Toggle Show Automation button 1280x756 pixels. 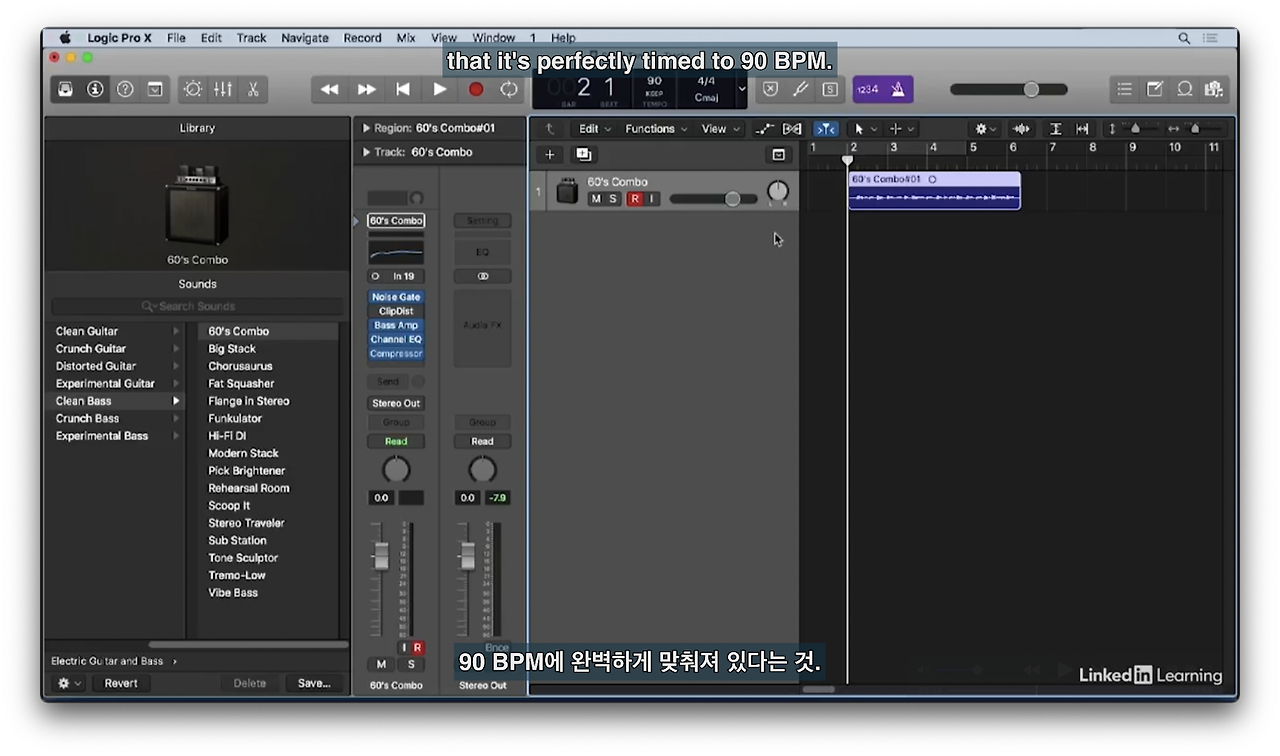pos(765,129)
